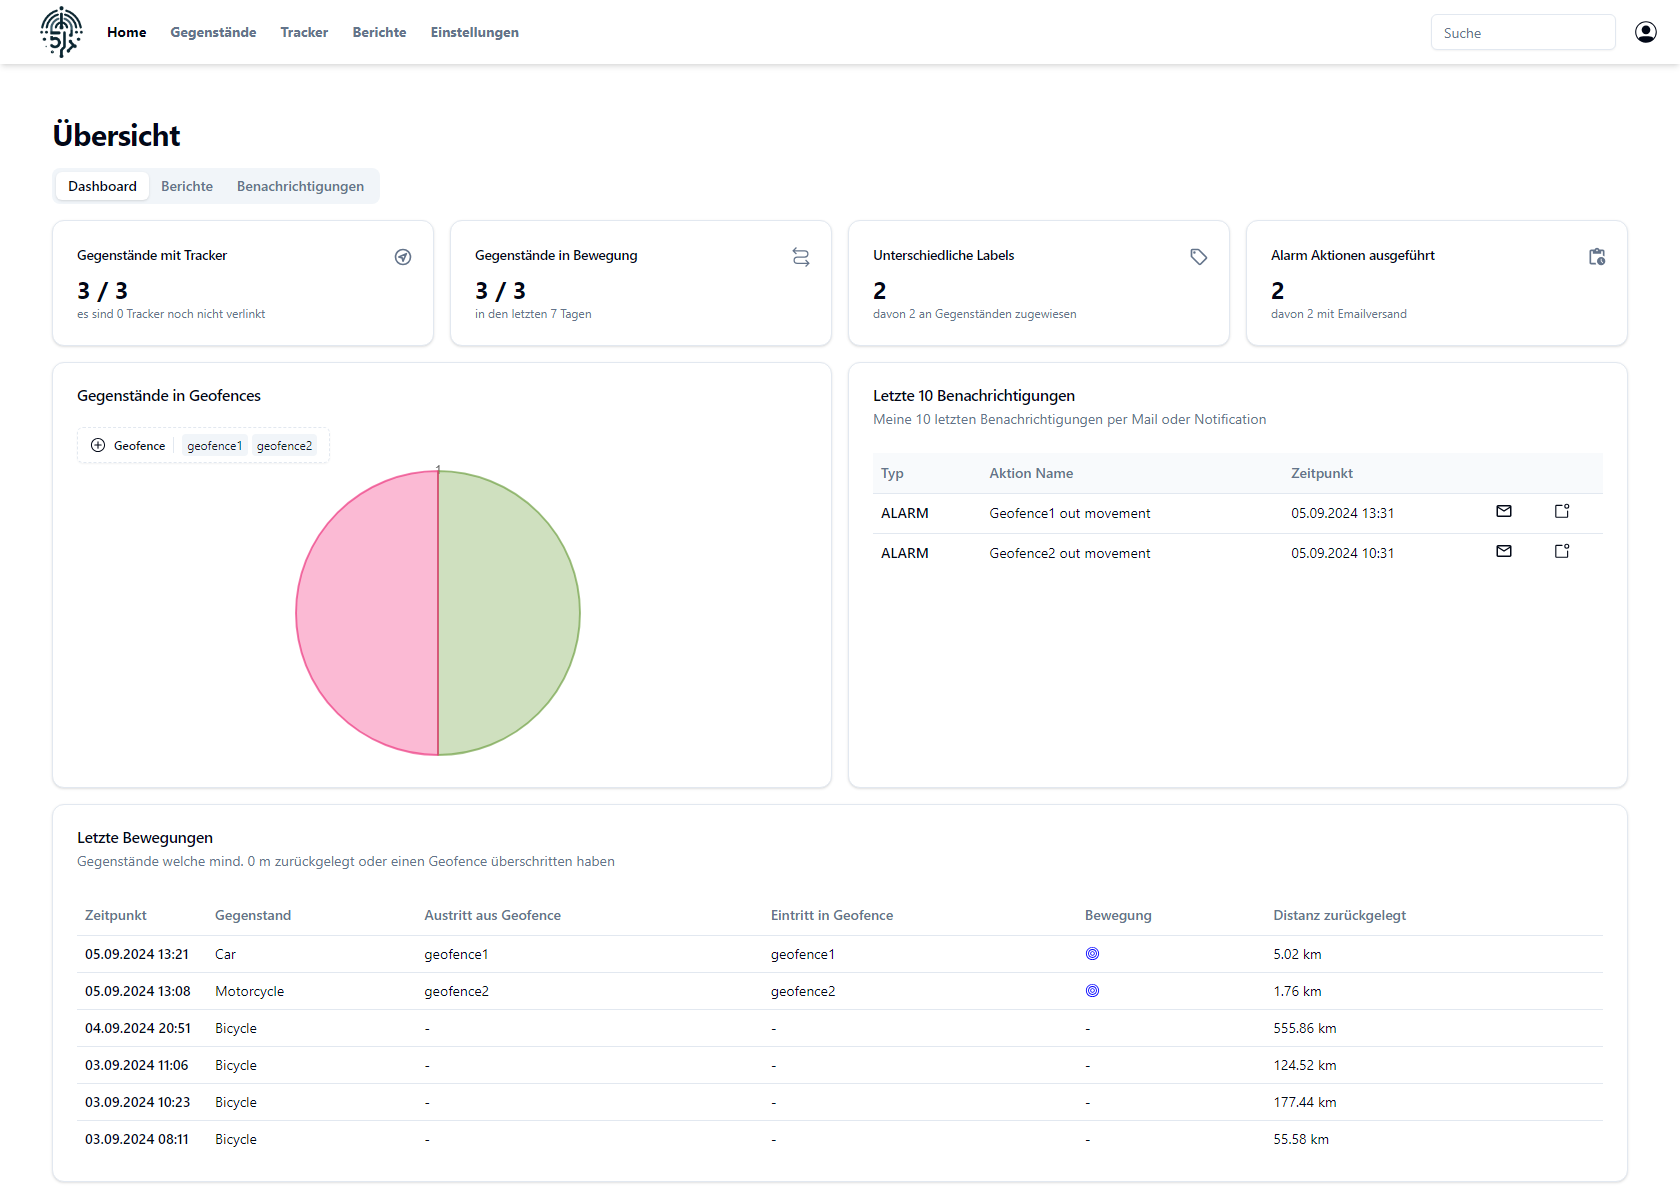Screen dimensions: 1680x1200
Task: Toggle the geofence2 filter chip
Action: tap(284, 446)
